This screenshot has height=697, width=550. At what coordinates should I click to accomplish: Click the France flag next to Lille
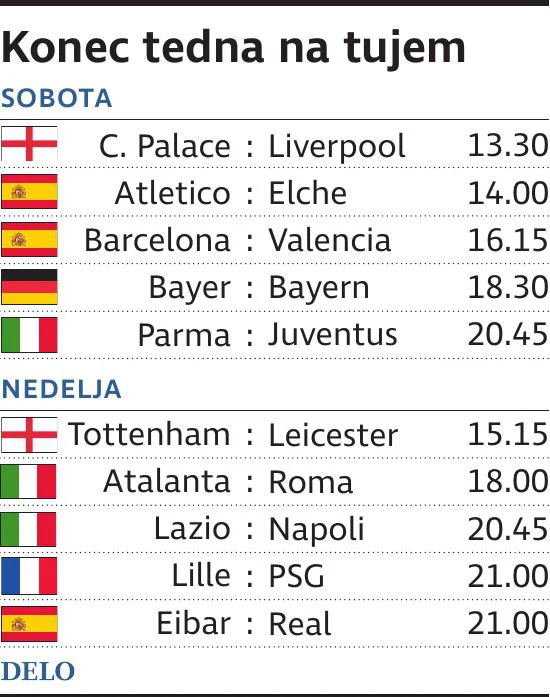pos(29,576)
